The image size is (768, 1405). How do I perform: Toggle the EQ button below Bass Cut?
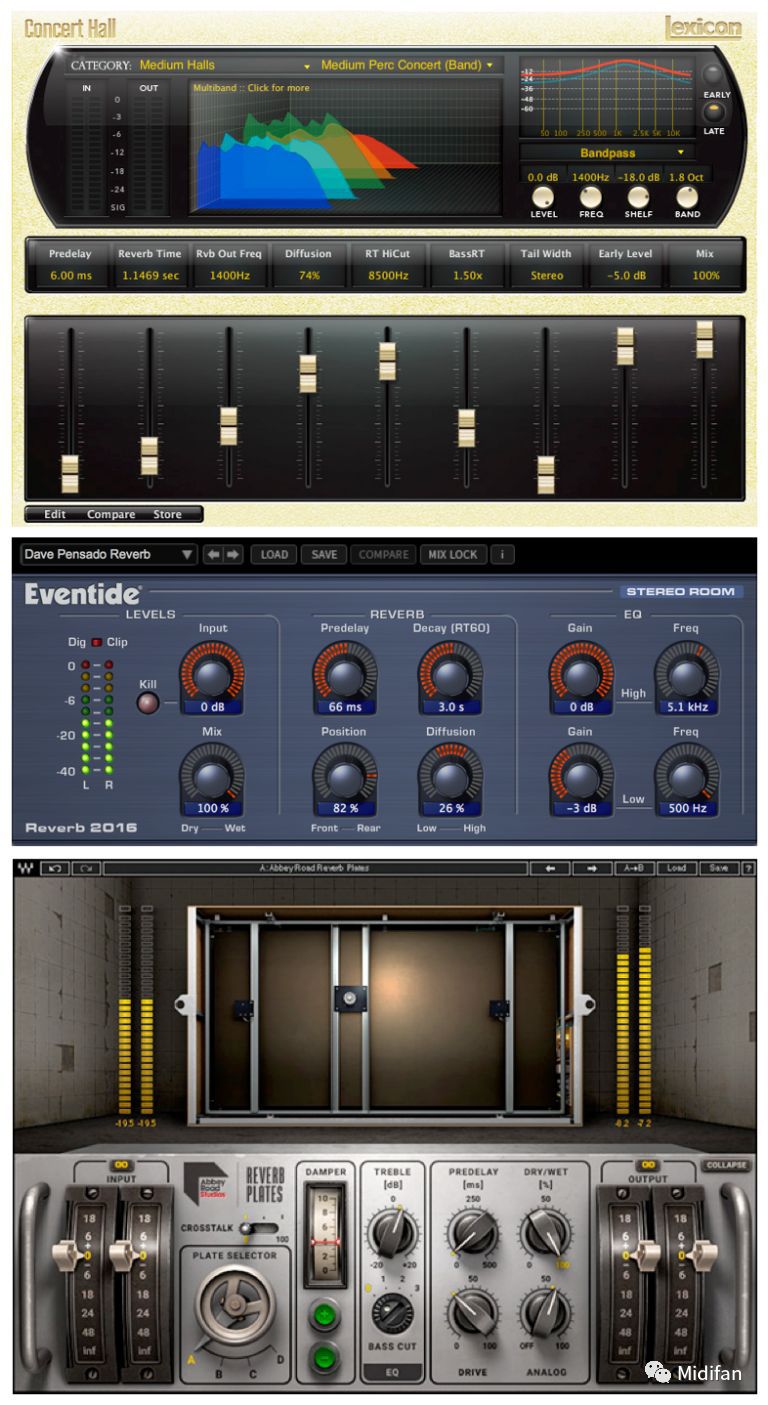tap(392, 1372)
